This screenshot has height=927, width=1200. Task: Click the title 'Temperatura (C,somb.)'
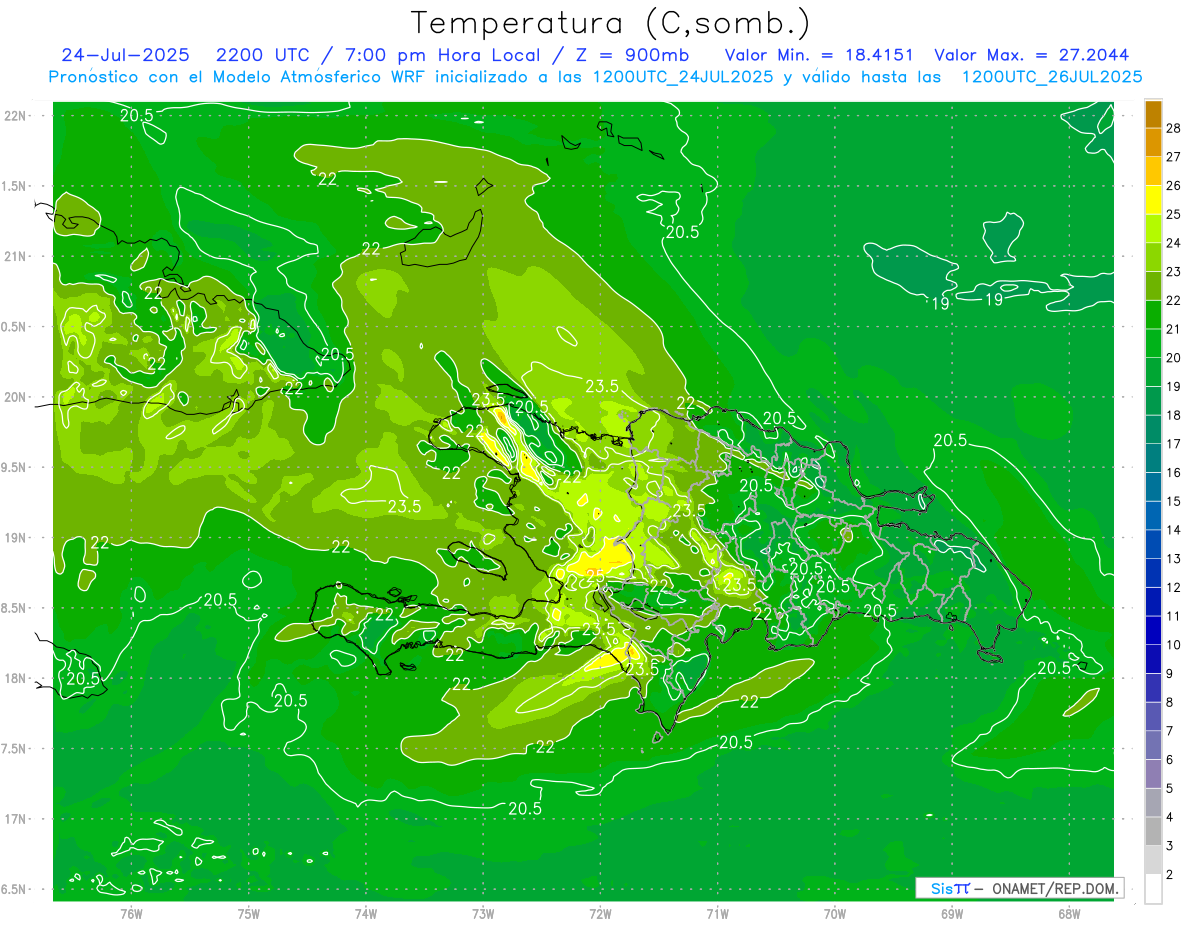click(611, 24)
